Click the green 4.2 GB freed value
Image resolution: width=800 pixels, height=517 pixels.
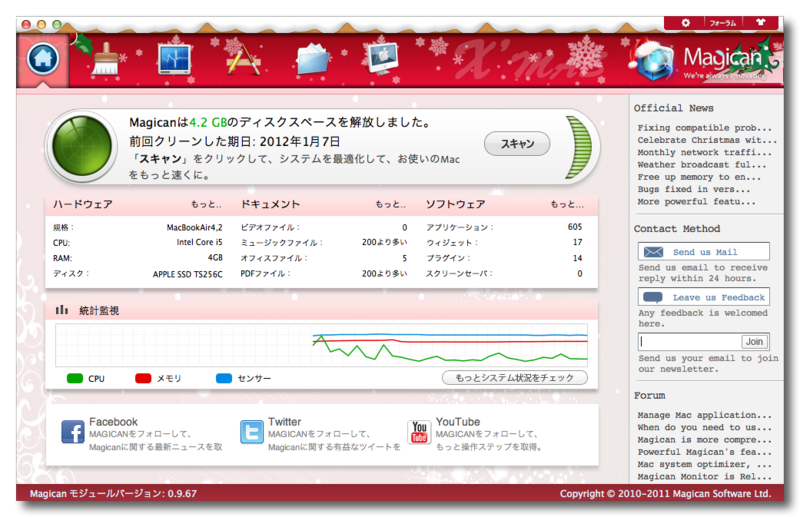pos(208,122)
